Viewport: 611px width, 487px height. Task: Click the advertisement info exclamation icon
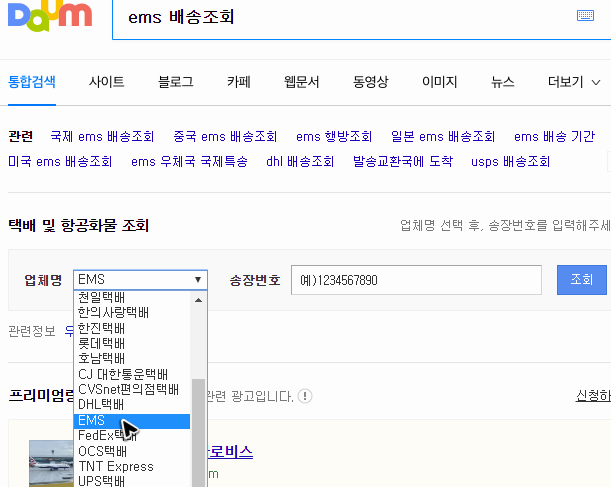(305, 396)
